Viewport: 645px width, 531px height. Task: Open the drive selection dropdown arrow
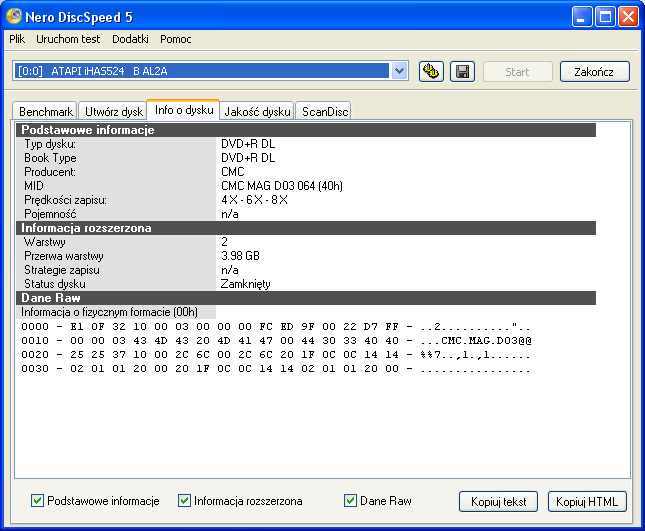[x=399, y=71]
